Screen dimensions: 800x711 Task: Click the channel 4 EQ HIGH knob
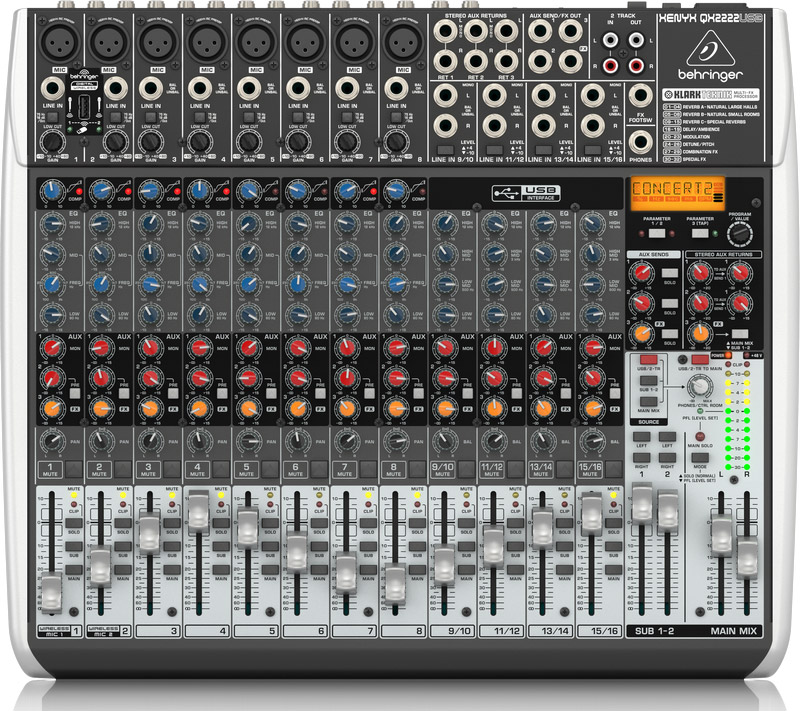pyautogui.click(x=199, y=223)
